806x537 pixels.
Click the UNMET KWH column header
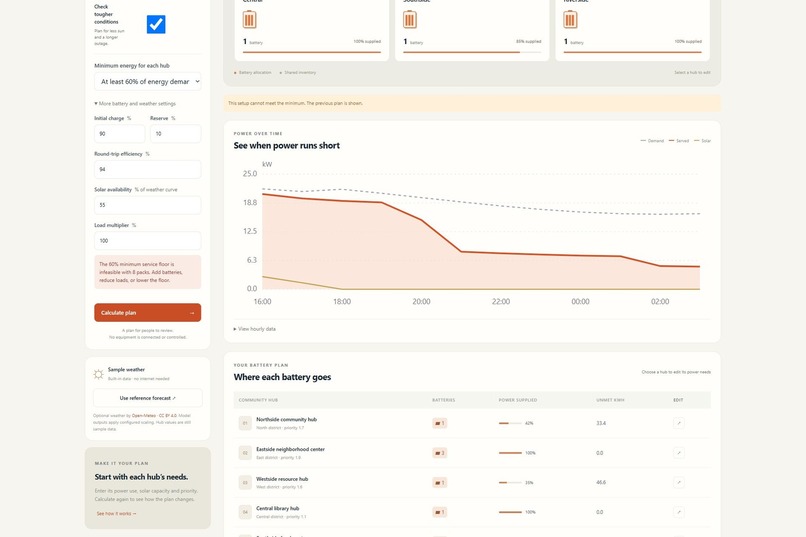click(610, 400)
